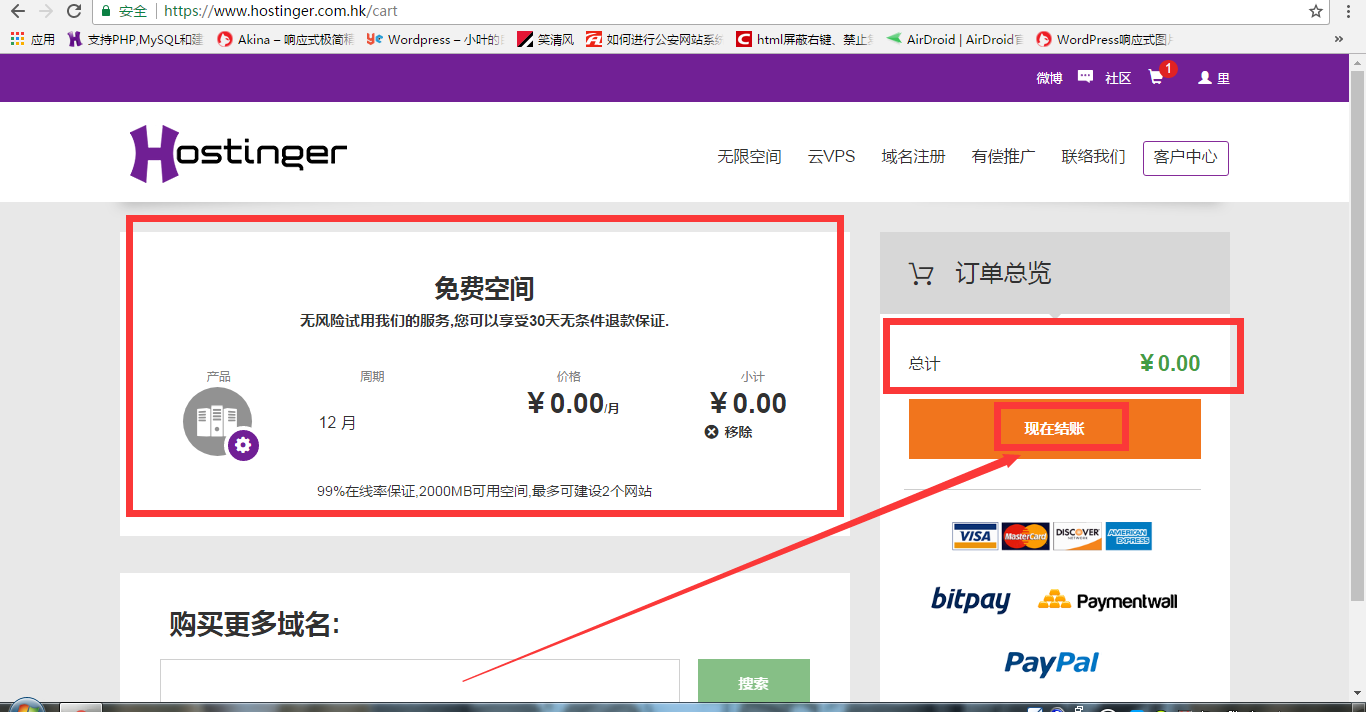Open PayPal payment option
The image size is (1366, 712).
(x=1051, y=663)
